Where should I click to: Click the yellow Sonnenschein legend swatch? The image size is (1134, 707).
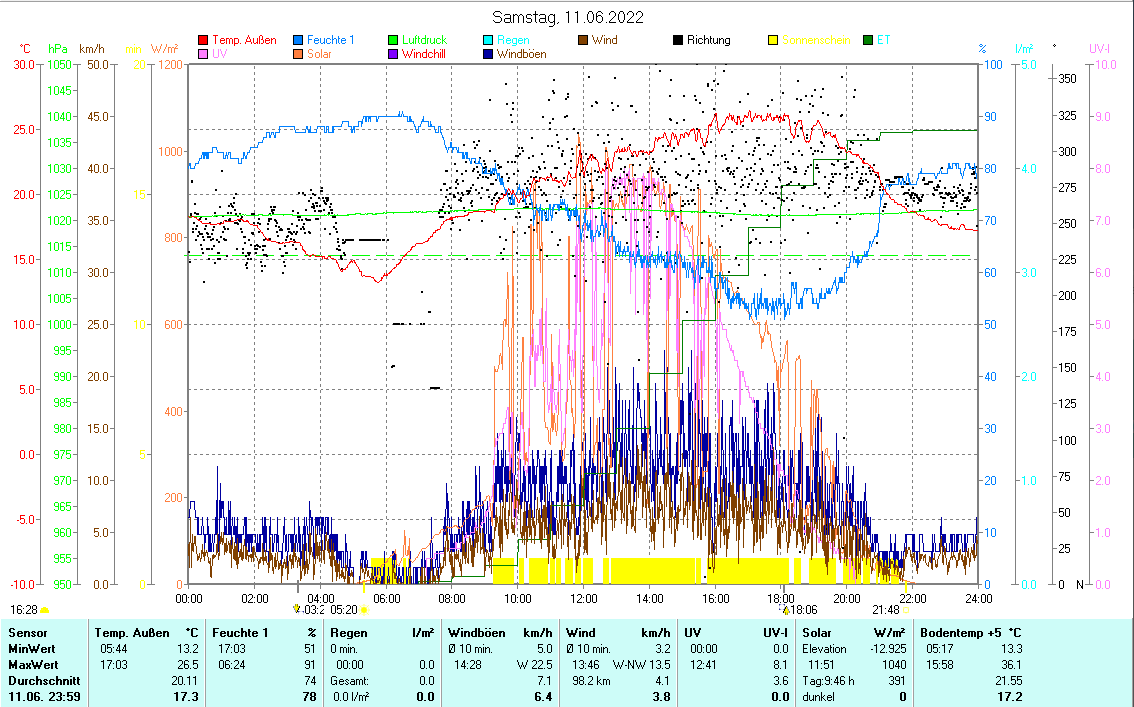pyautogui.click(x=773, y=40)
